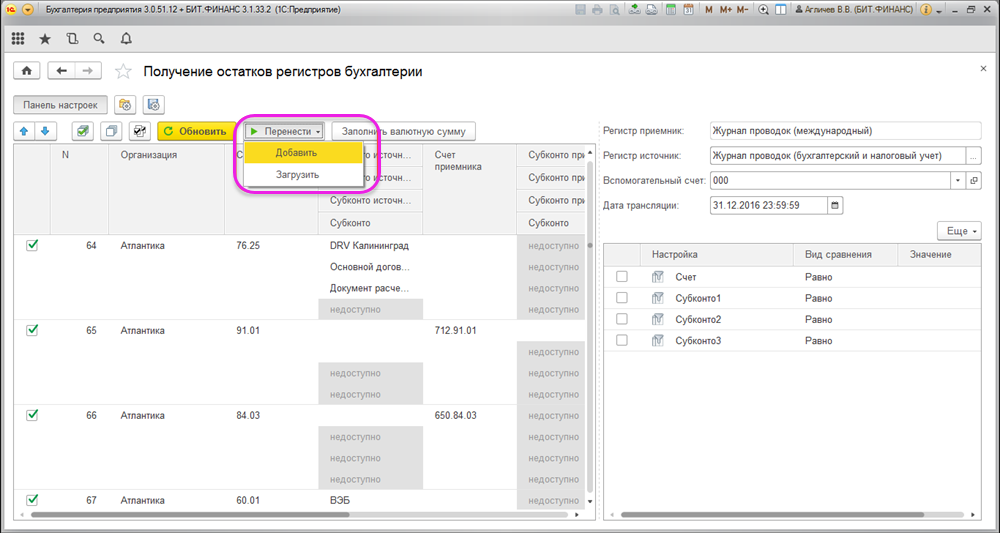Viewport: 1000px width, 533px height.
Task: Open the notifications bell icon
Action: (126, 39)
